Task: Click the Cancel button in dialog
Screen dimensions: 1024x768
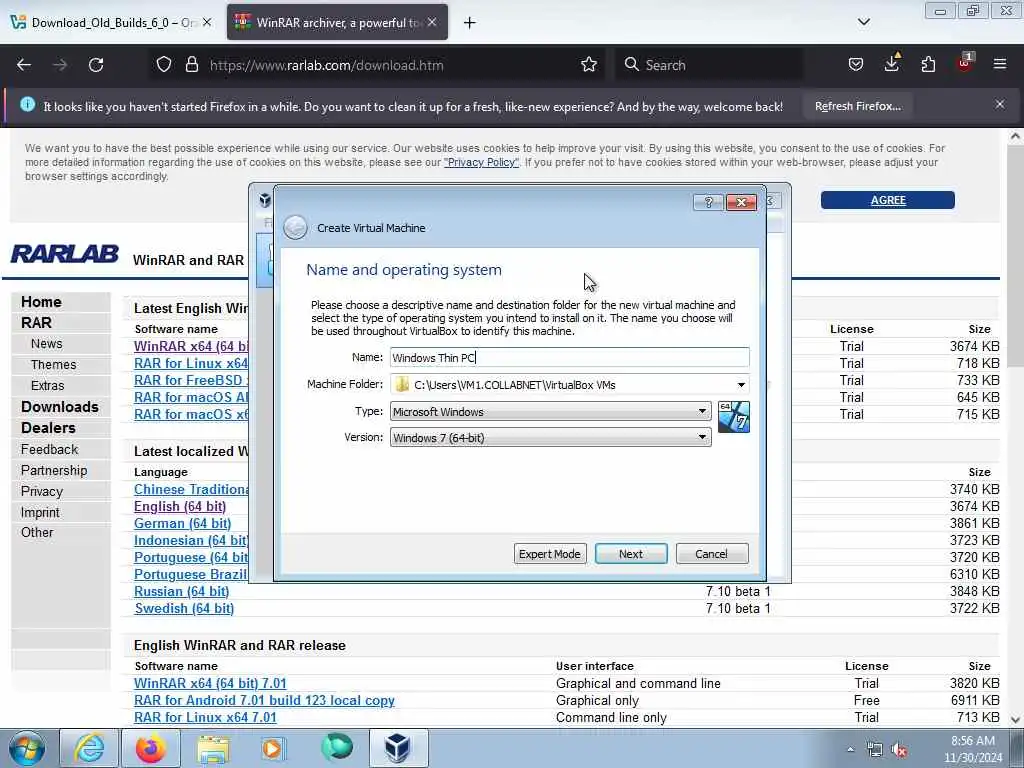Action: coord(711,554)
